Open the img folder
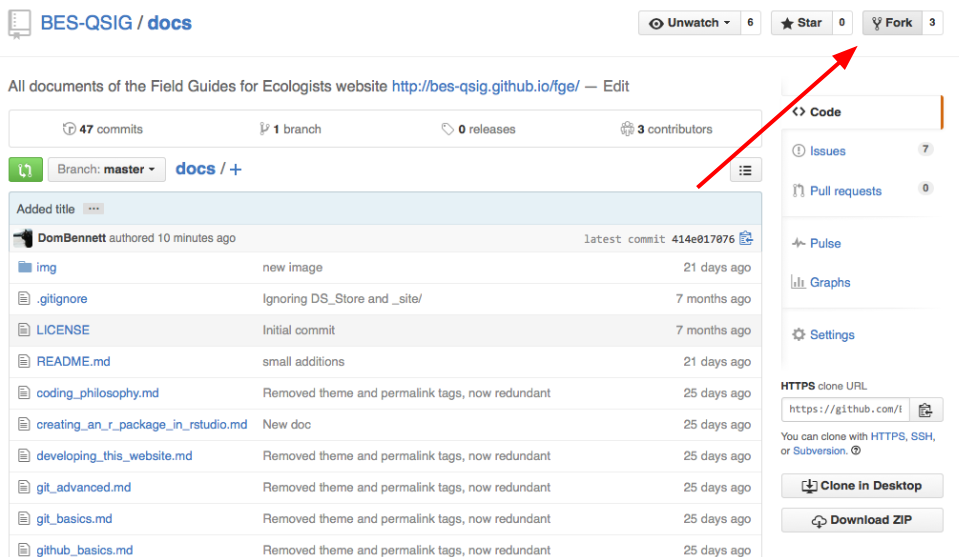 coord(46,267)
